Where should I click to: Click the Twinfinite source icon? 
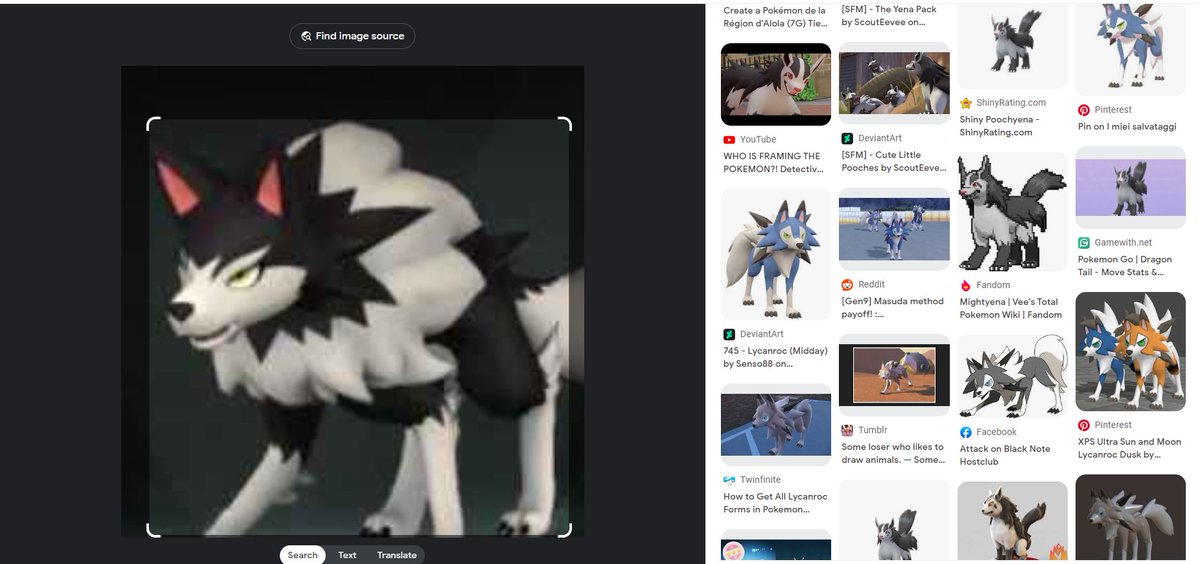[x=729, y=480]
